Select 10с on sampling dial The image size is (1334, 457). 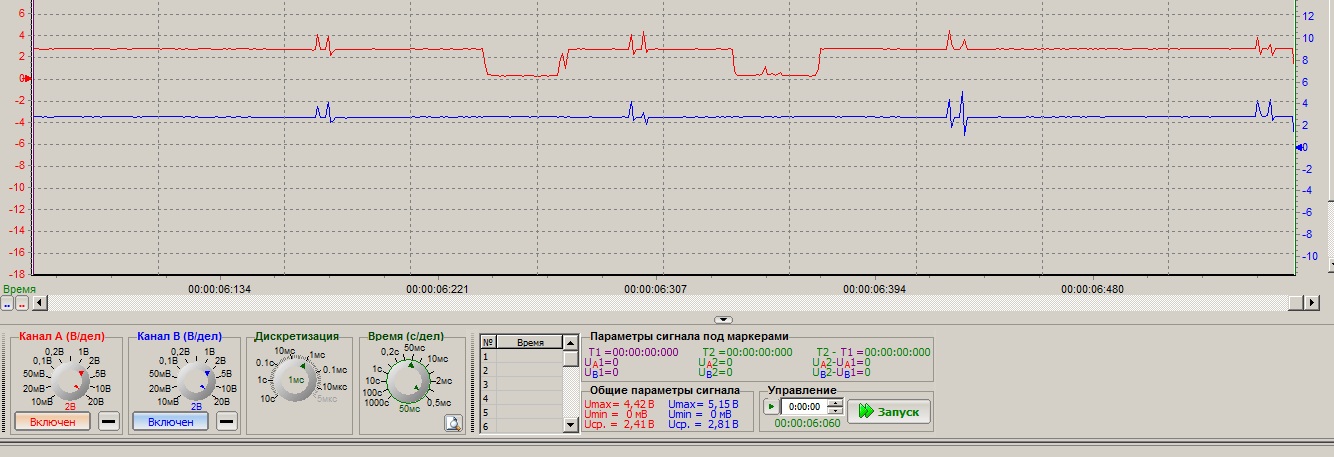(x=268, y=398)
